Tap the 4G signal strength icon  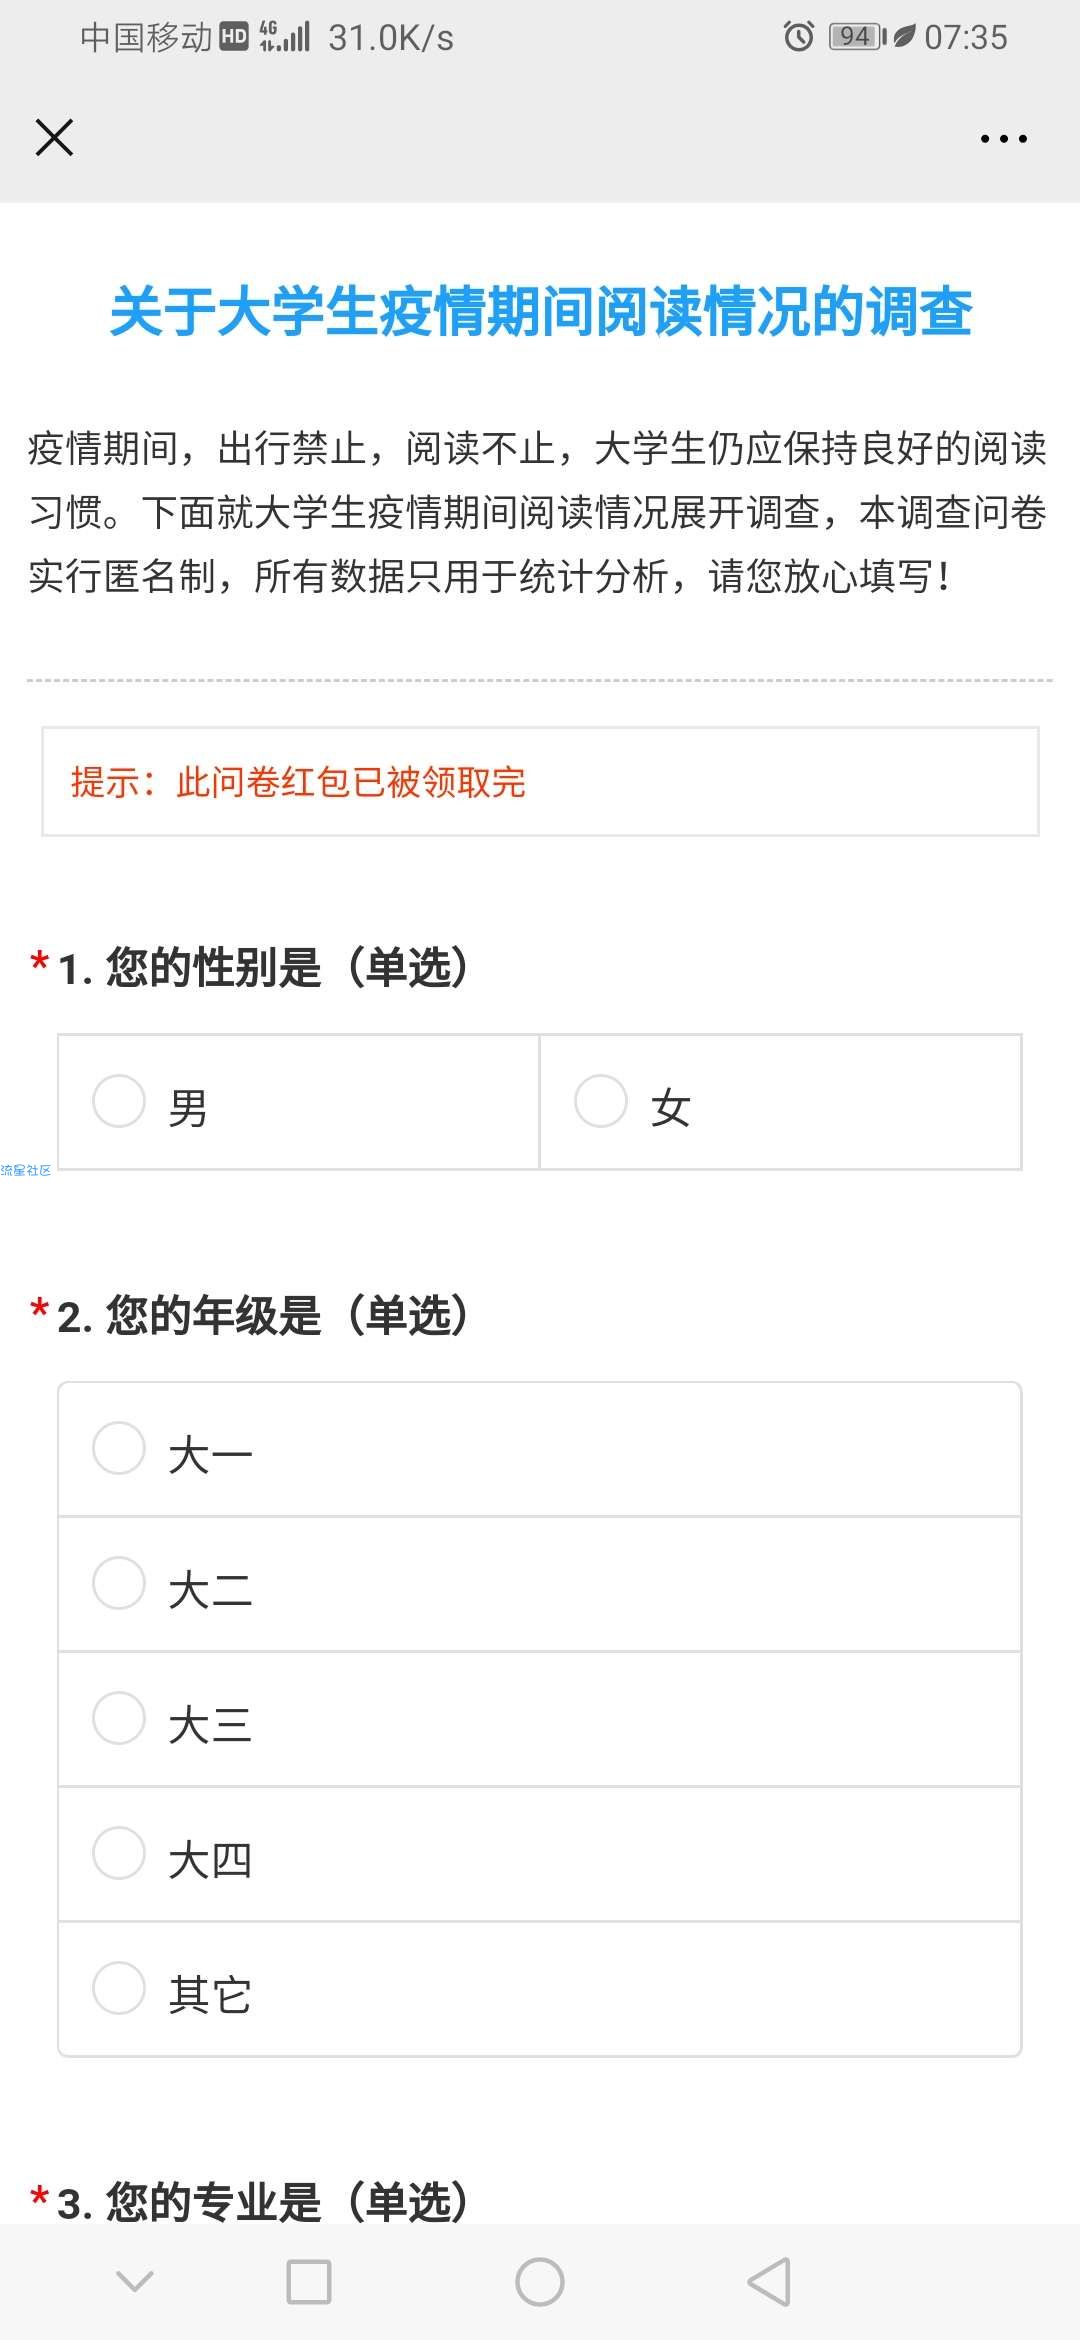pos(285,37)
